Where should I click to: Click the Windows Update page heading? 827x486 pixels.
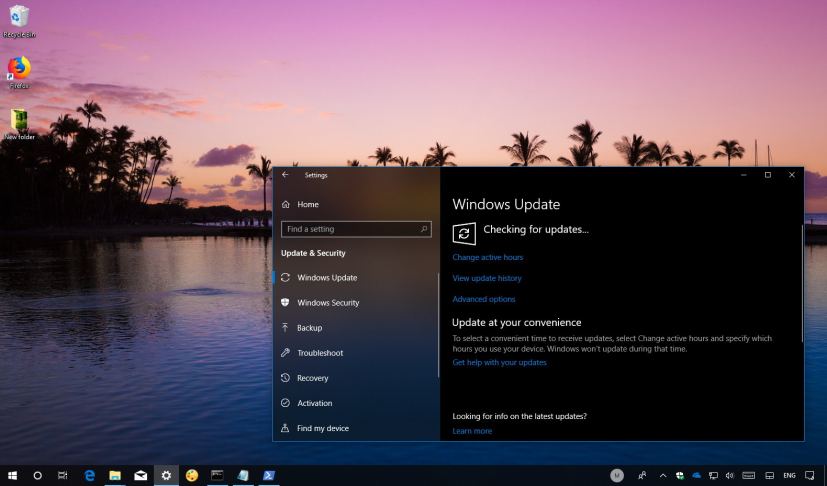506,204
